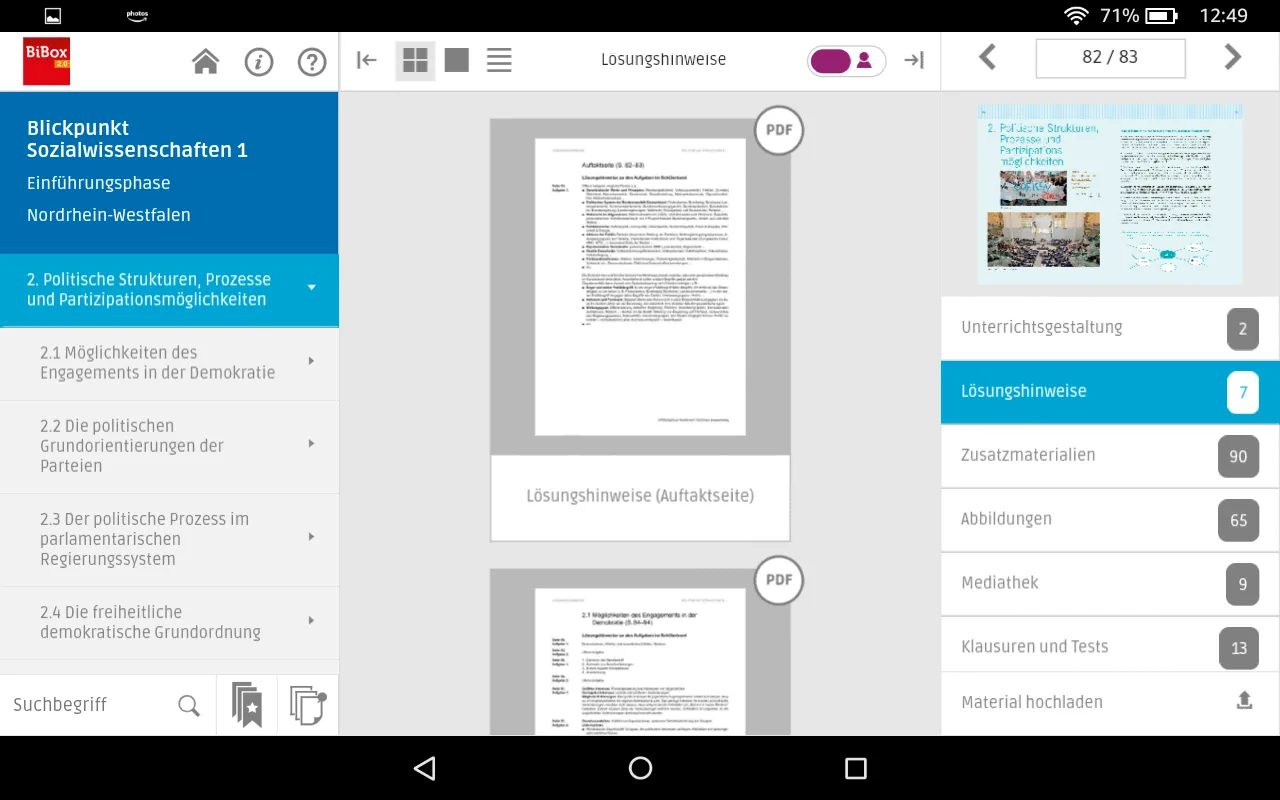This screenshot has width=1280, height=800.
Task: Collapse the left panel with arrow icon
Action: click(367, 60)
